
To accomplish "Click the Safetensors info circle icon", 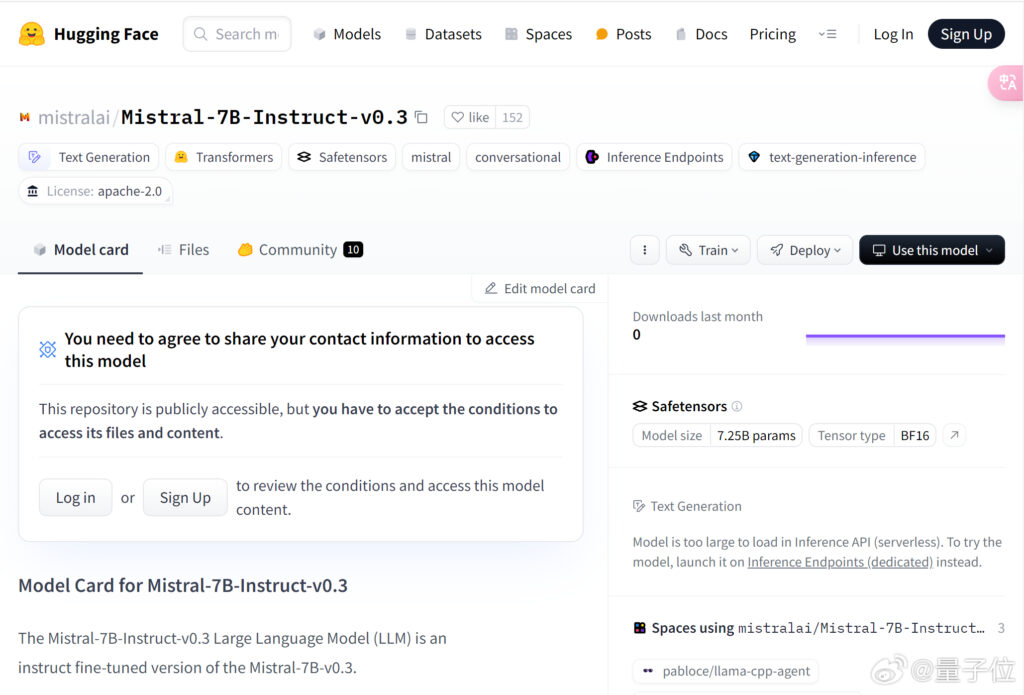I will pyautogui.click(x=737, y=406).
